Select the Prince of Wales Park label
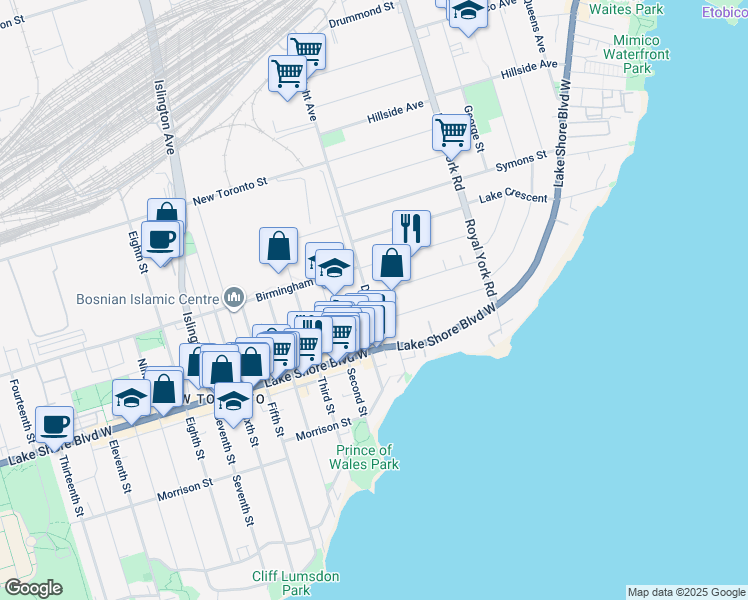The width and height of the screenshot is (748, 600). [x=367, y=457]
